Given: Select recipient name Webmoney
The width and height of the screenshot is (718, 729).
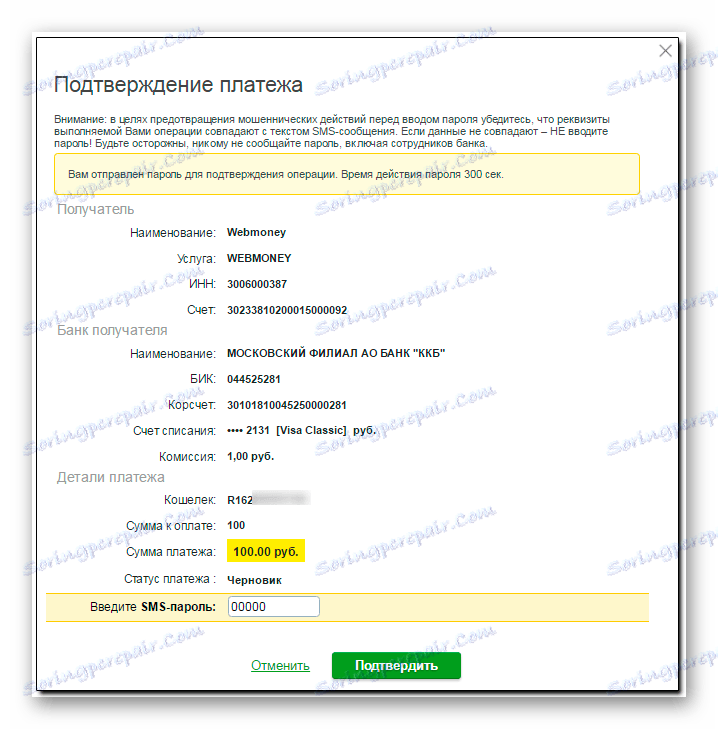Looking at the screenshot, I should pos(256,232).
